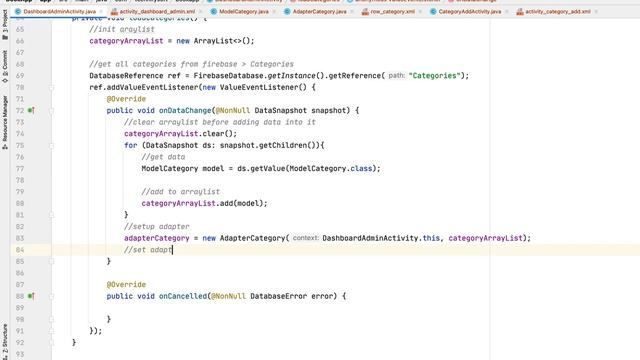Toggle fold end marker at line 90
This screenshot has height=360, width=640.
[x=51, y=319]
